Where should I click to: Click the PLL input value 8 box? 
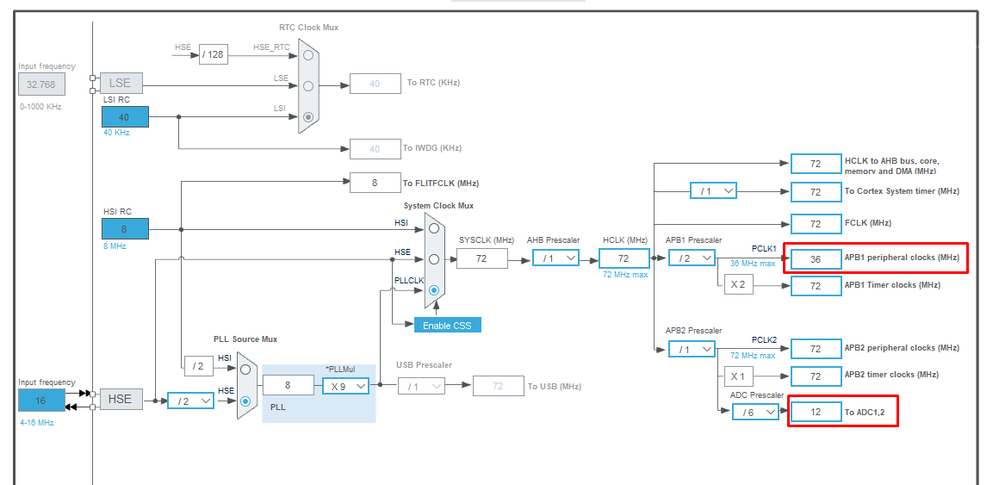288,386
